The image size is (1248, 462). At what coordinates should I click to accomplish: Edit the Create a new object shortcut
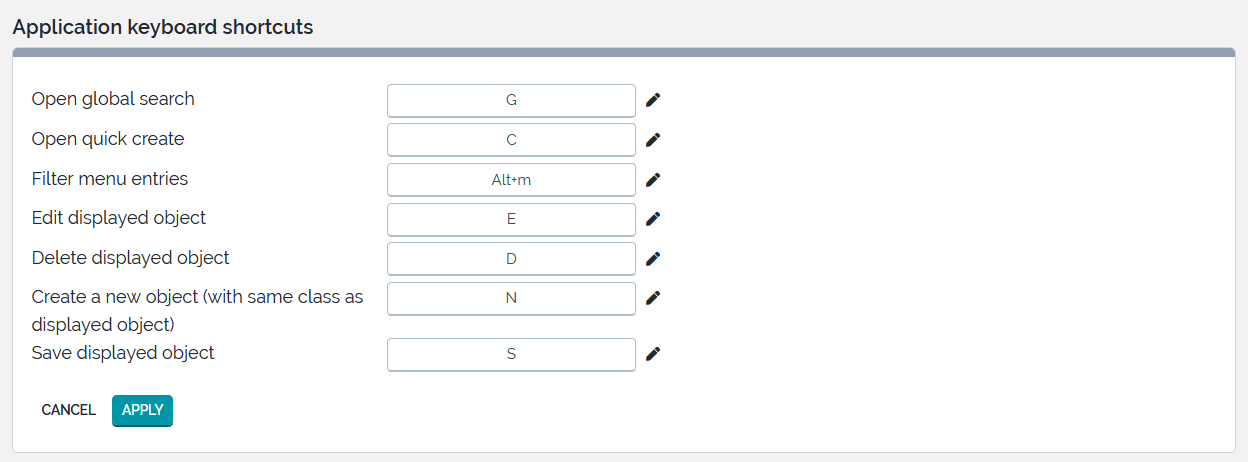tap(653, 298)
